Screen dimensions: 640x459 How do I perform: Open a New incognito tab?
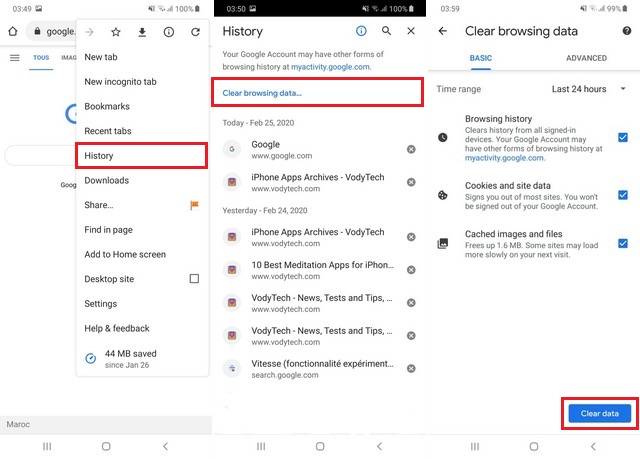tap(142, 82)
